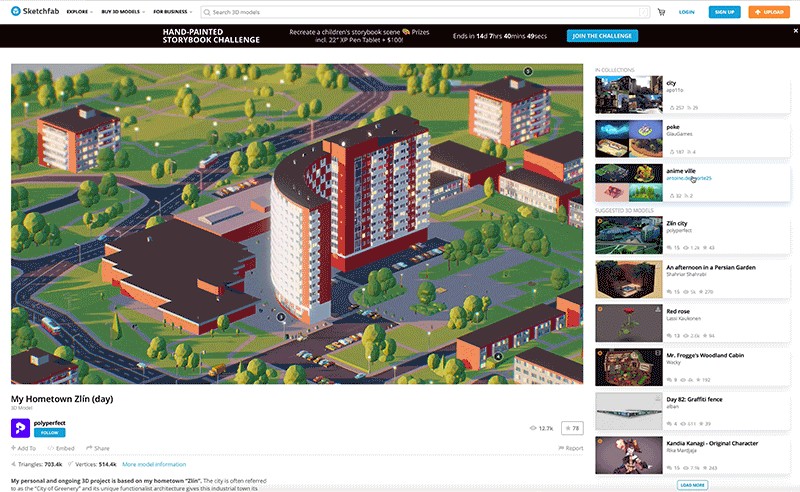Open the Buy 3D Models dropdown
This screenshot has width=800, height=492.
[123, 12]
